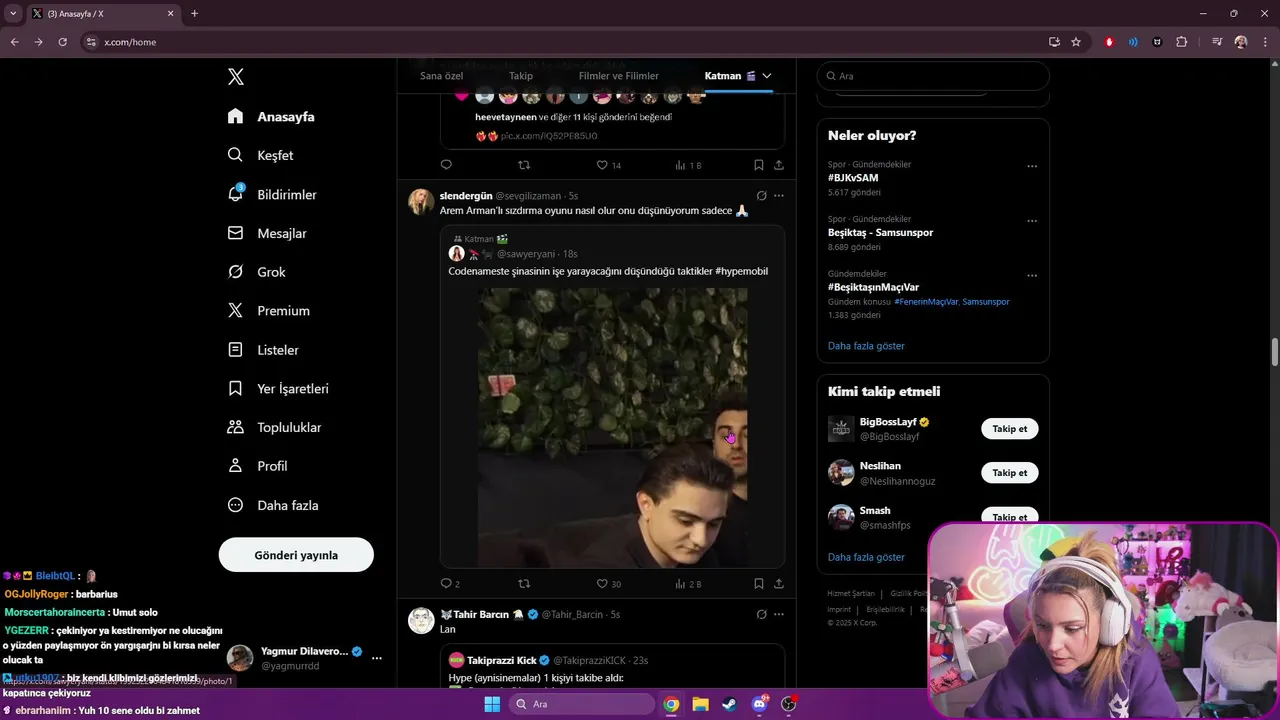Show more under Kimi takip etmeli

click(x=866, y=557)
